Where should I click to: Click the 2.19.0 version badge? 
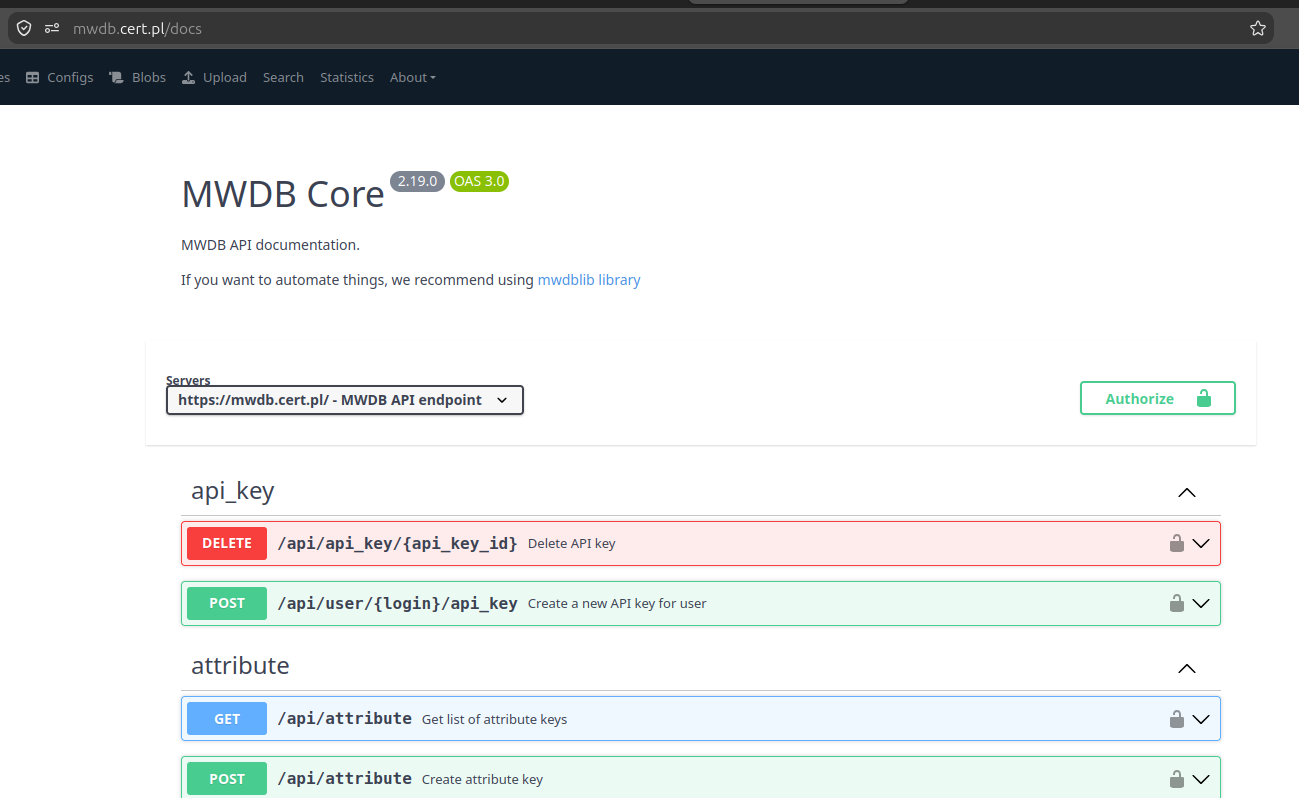pyautogui.click(x=417, y=181)
